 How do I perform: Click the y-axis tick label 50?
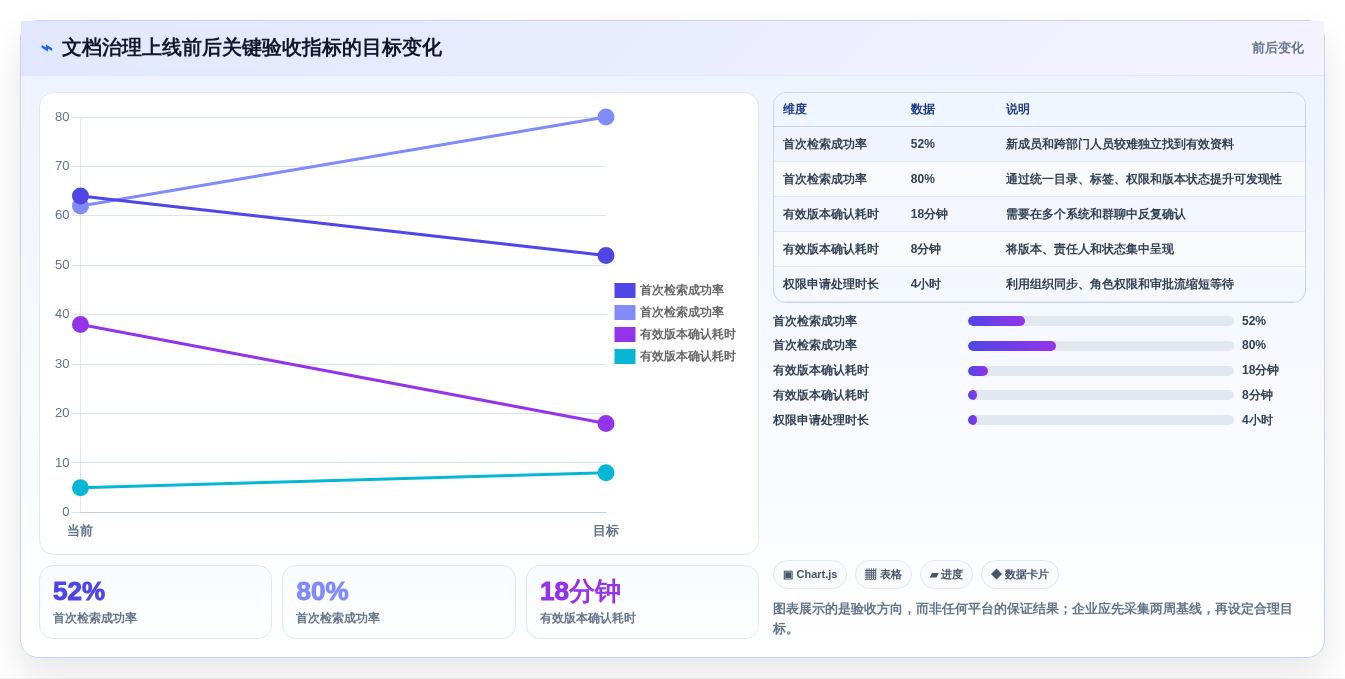pyautogui.click(x=62, y=265)
